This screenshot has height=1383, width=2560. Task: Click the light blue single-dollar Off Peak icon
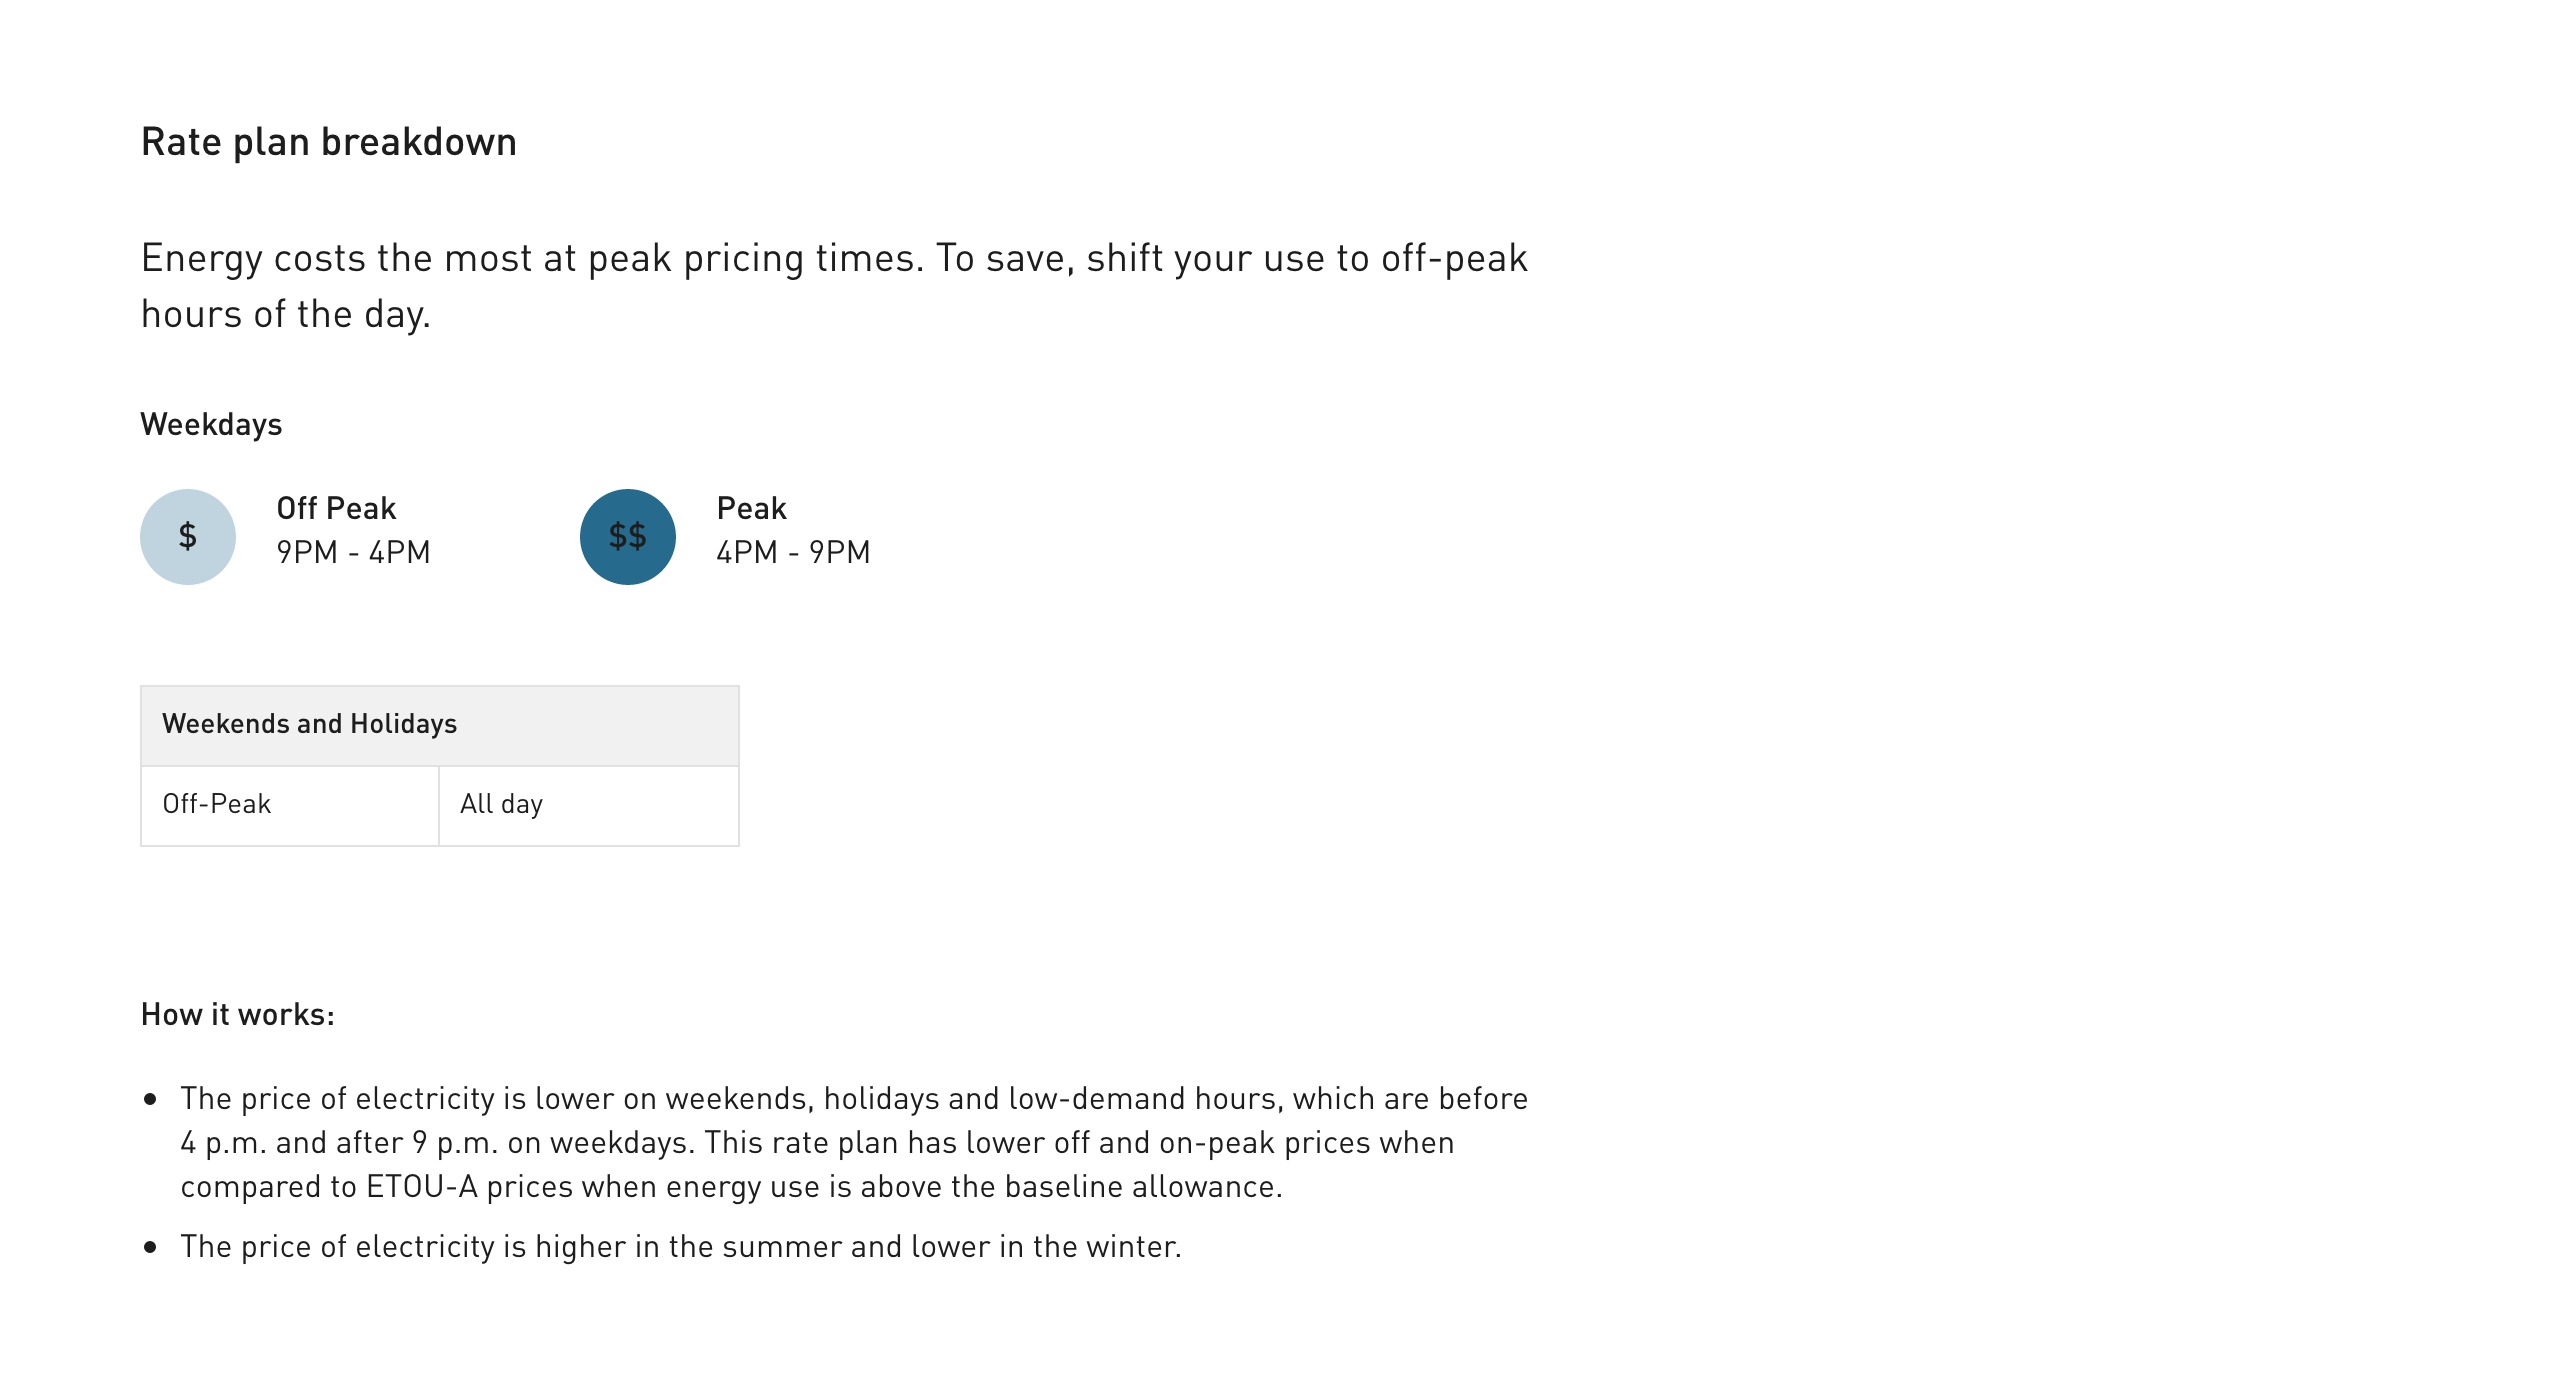[188, 537]
